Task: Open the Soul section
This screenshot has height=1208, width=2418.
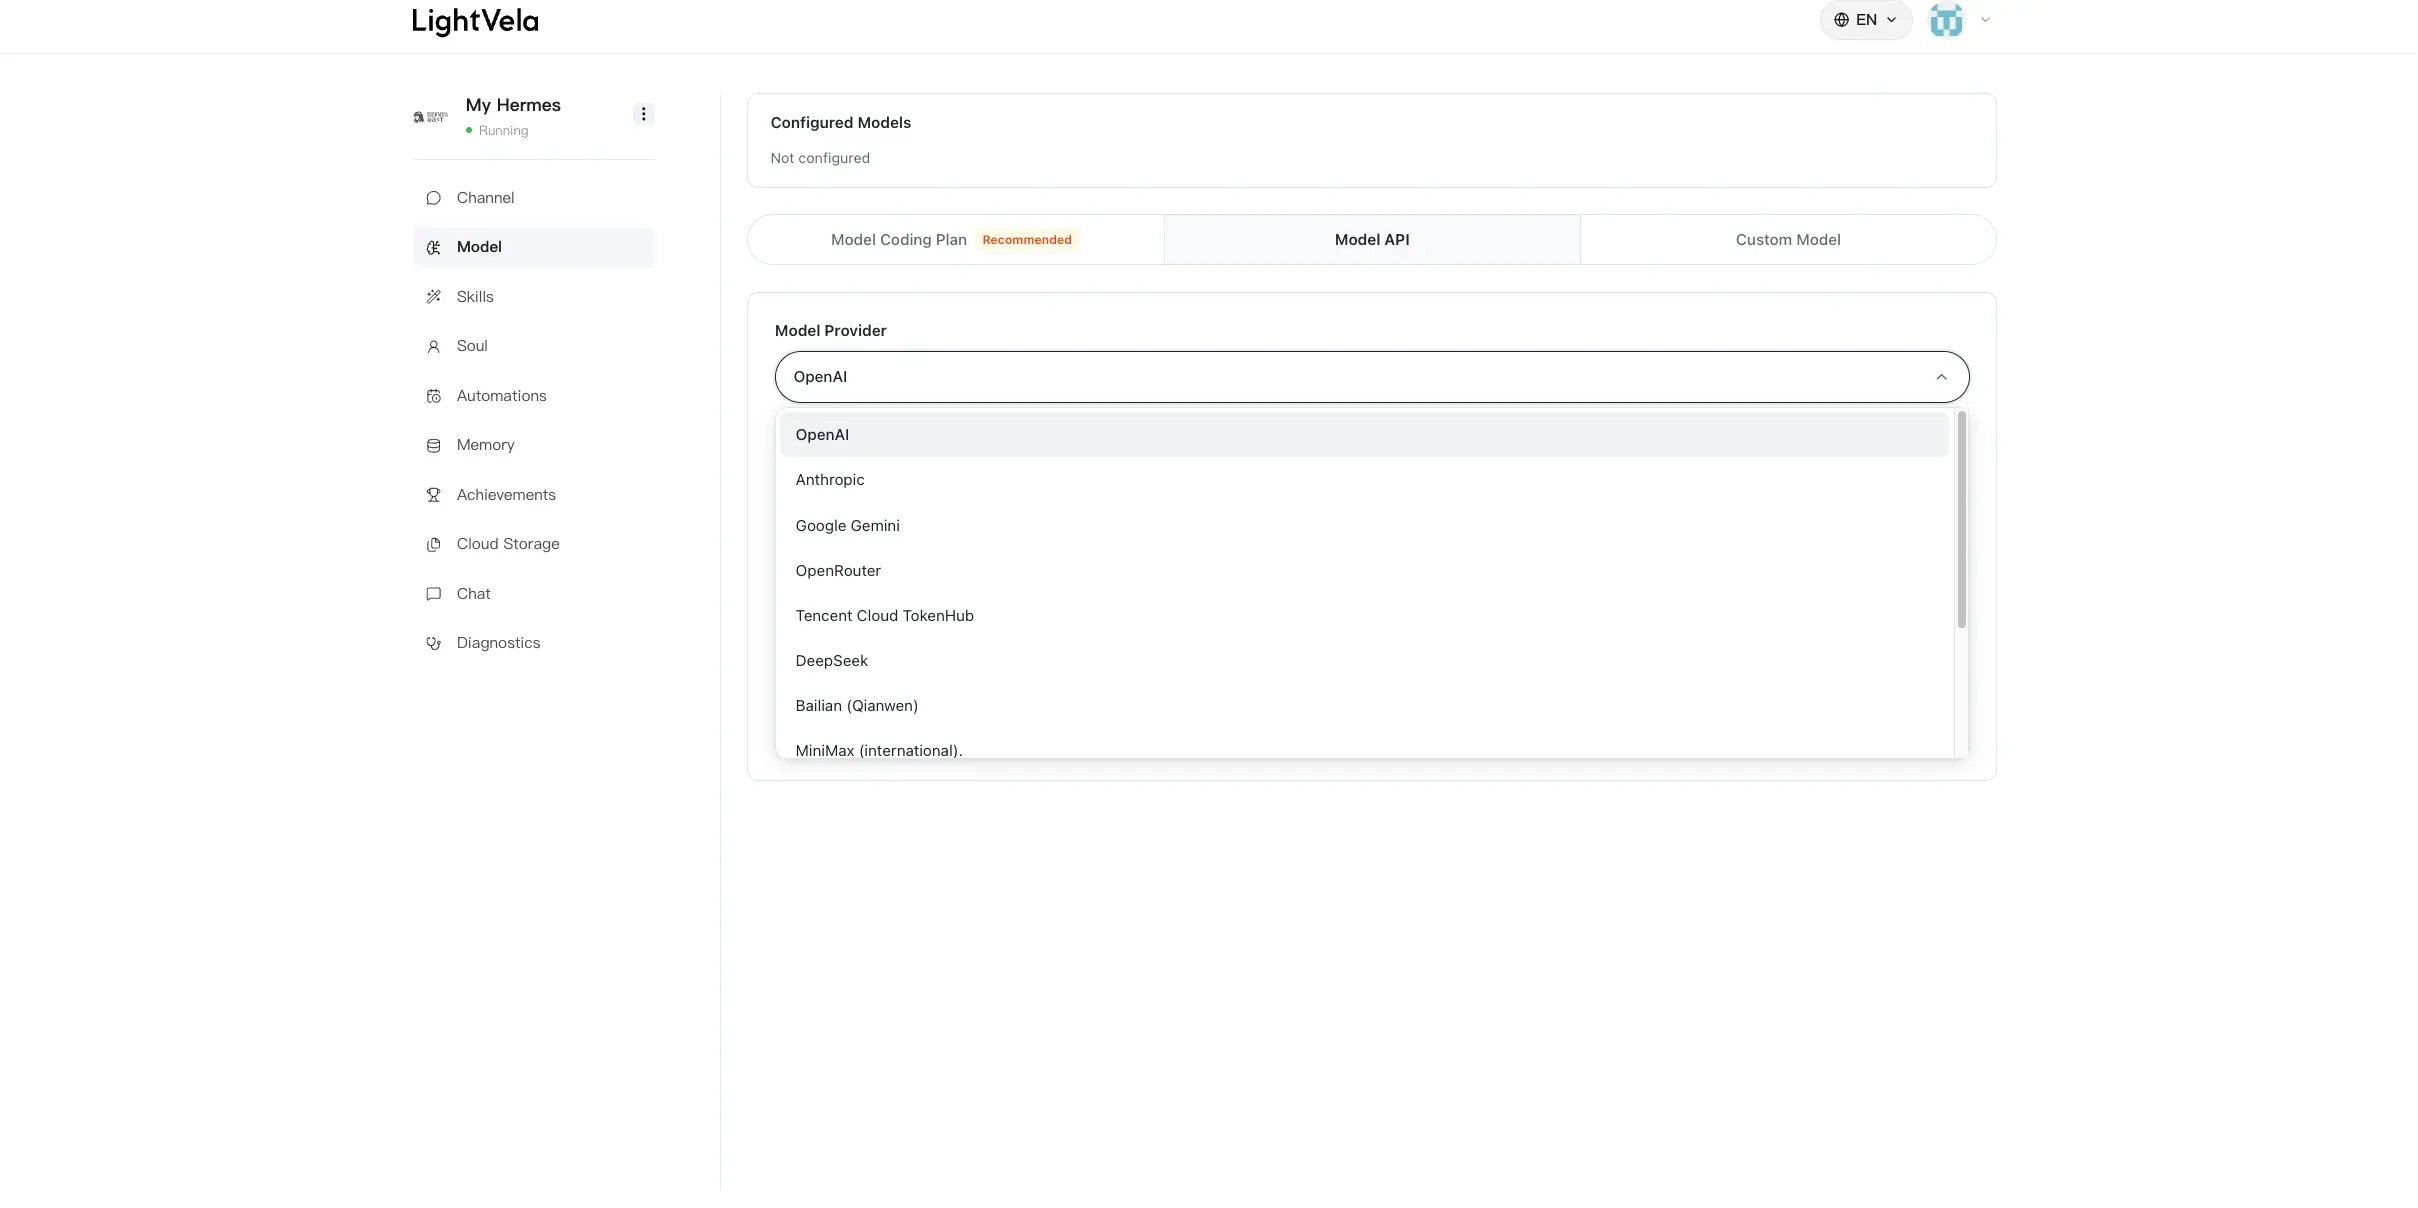Action: click(x=534, y=346)
